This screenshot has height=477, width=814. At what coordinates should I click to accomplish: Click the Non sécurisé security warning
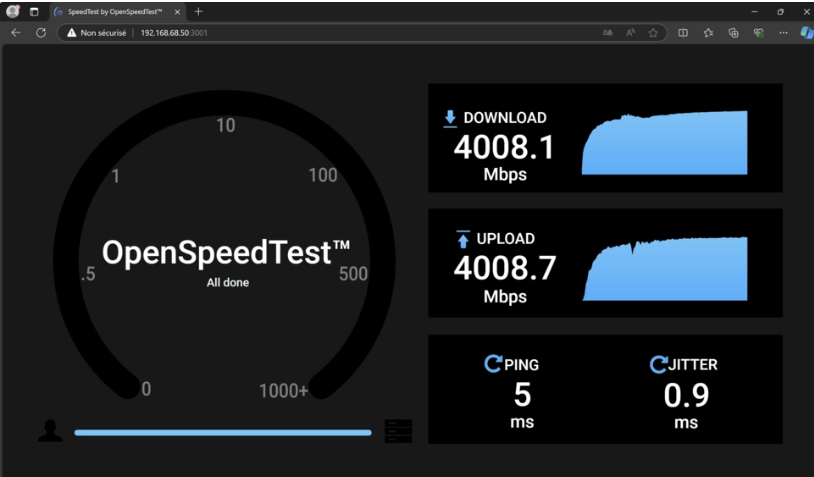tap(98, 32)
